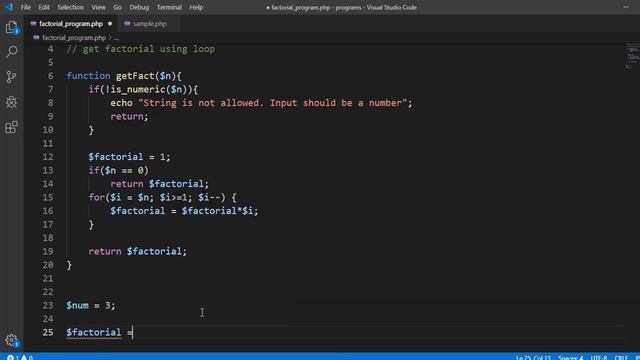Viewport: 640px width, 360px height.
Task: Click 'if($n == 0)' on line 13
Action: (x=118, y=170)
